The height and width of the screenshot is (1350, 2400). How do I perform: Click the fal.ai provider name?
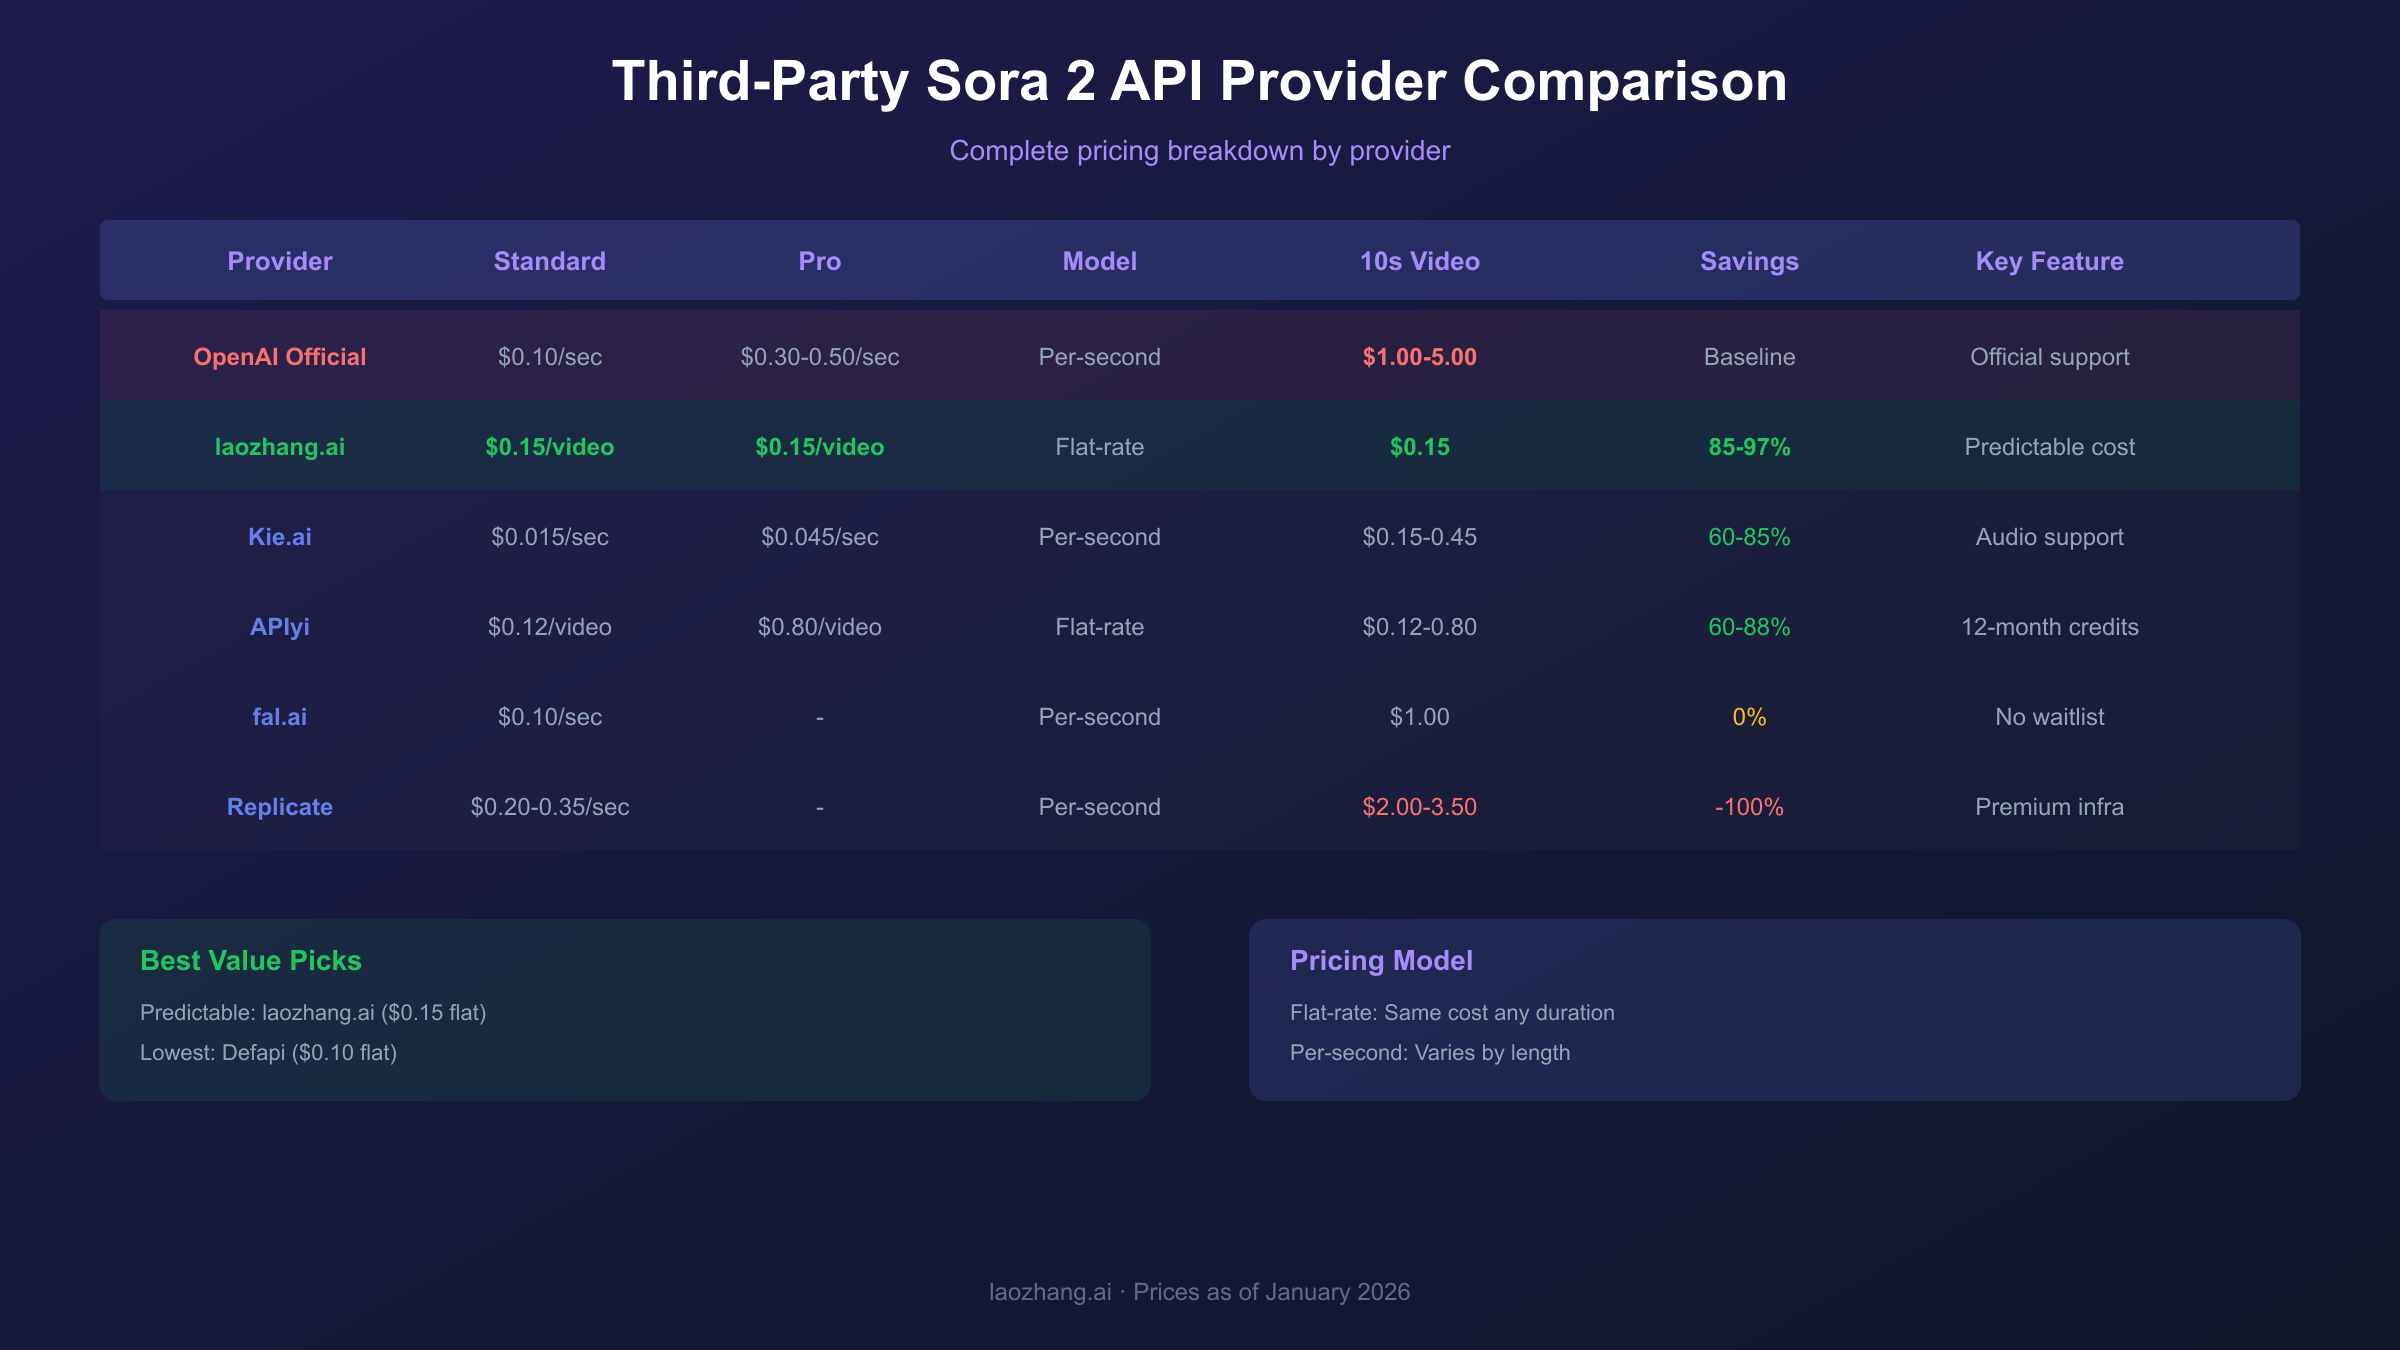pos(279,717)
